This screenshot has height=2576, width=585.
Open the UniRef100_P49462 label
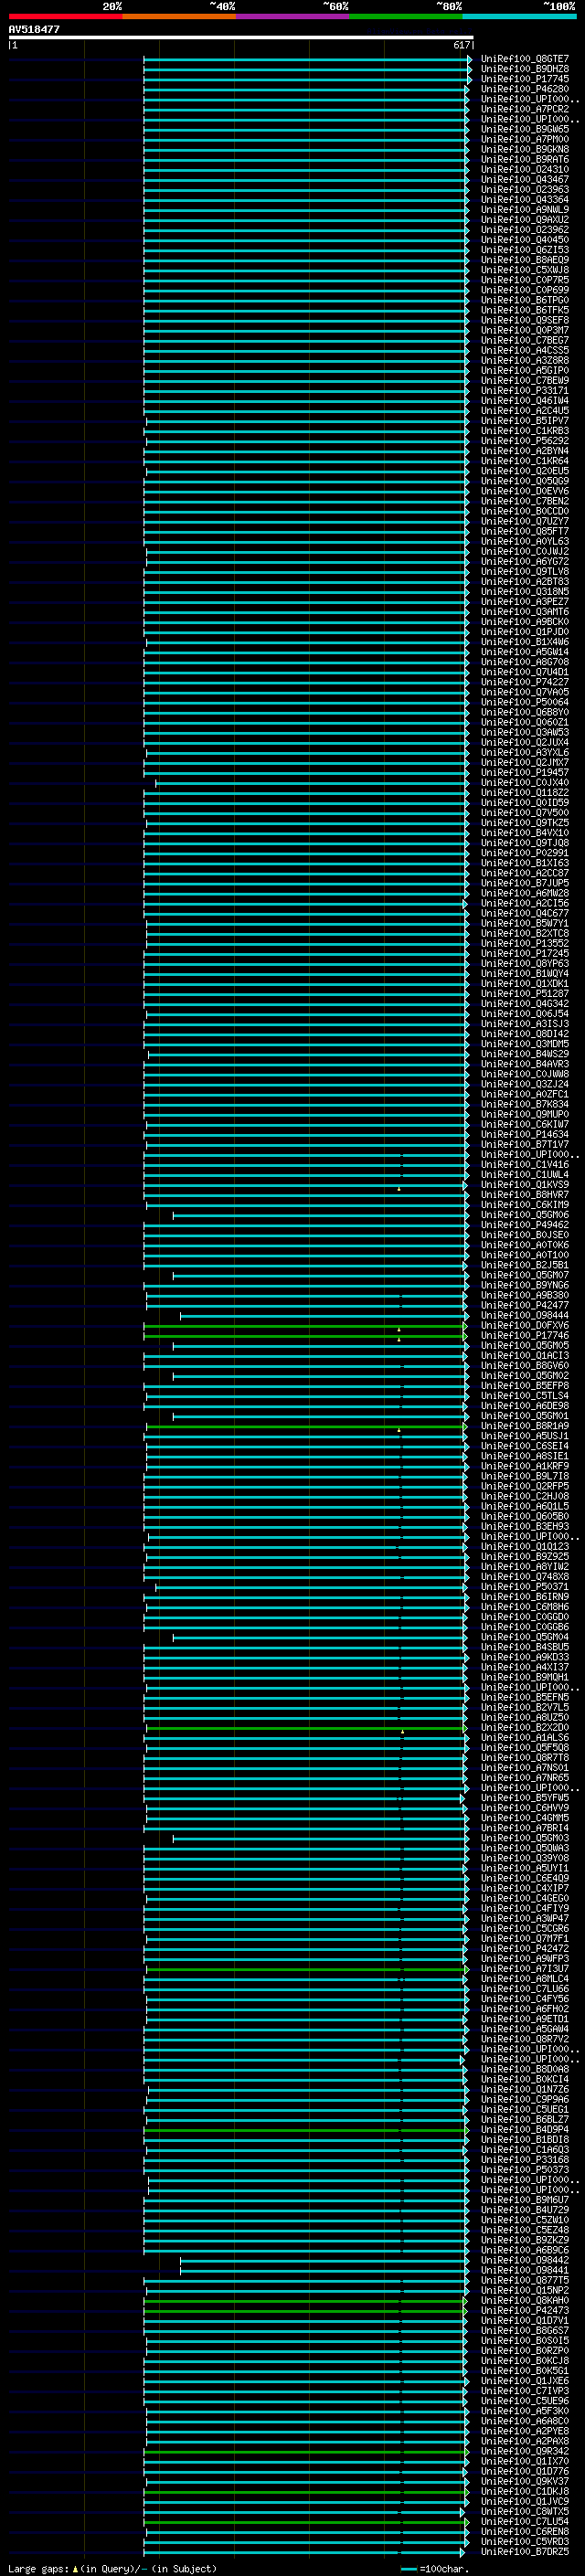click(524, 1225)
